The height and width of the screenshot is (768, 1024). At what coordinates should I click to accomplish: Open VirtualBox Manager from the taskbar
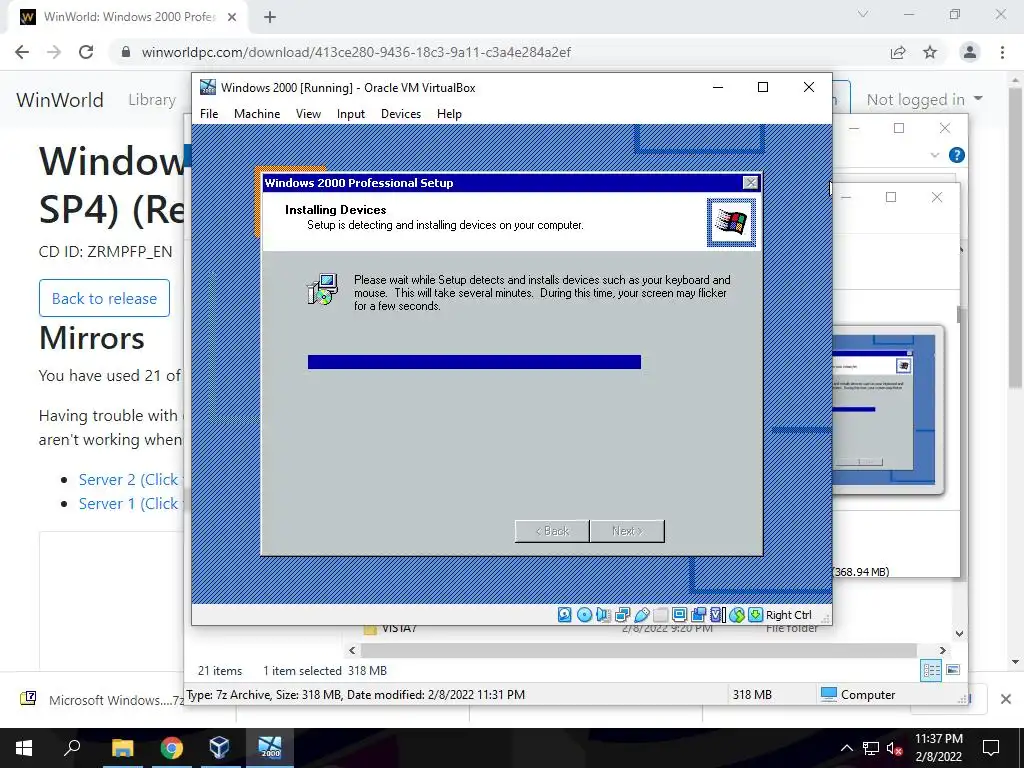[x=219, y=748]
